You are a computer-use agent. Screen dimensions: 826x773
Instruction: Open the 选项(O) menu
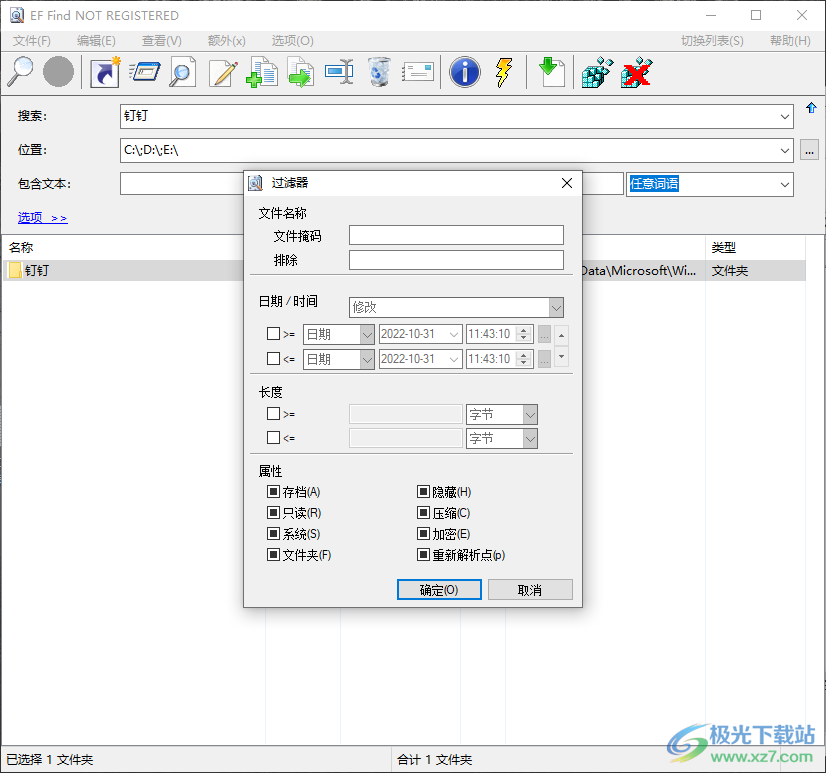pyautogui.click(x=292, y=41)
